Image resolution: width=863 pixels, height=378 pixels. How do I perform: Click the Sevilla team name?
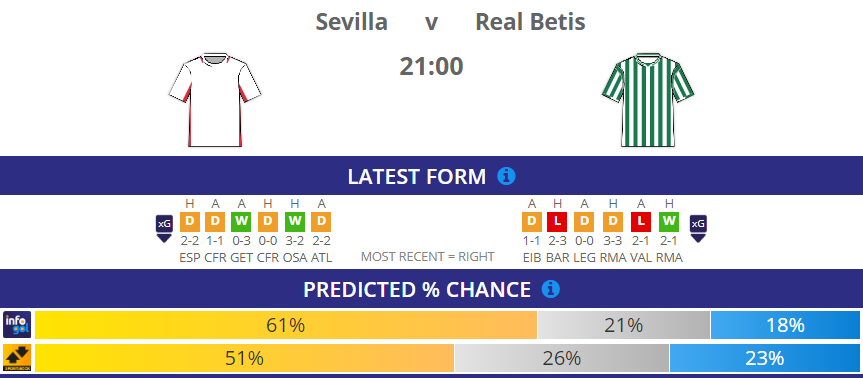[x=352, y=22]
